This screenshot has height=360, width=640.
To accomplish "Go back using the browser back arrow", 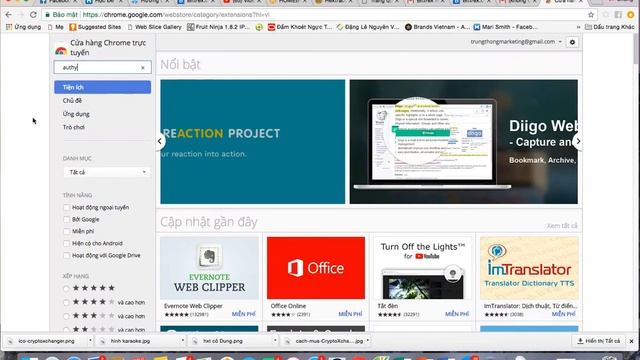I will [9, 15].
